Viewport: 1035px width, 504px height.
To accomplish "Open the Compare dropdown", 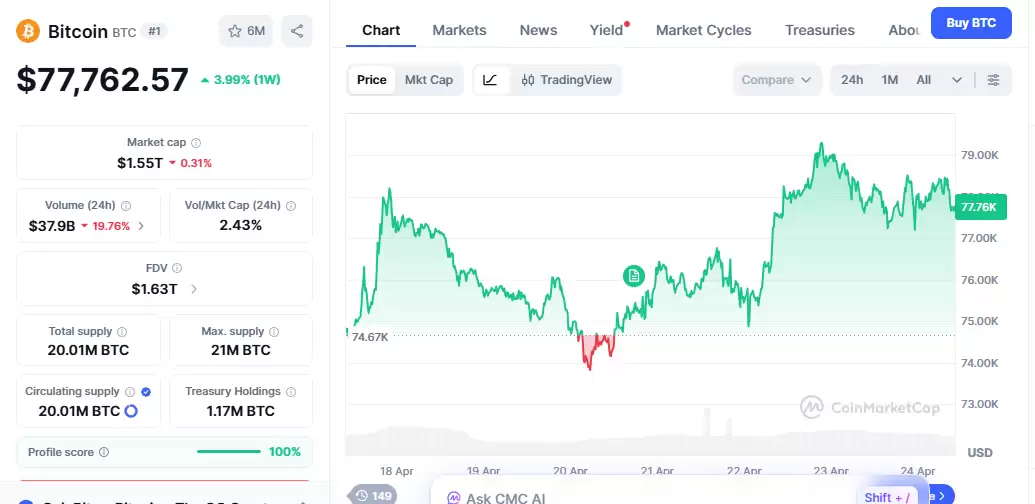I will pyautogui.click(x=776, y=80).
